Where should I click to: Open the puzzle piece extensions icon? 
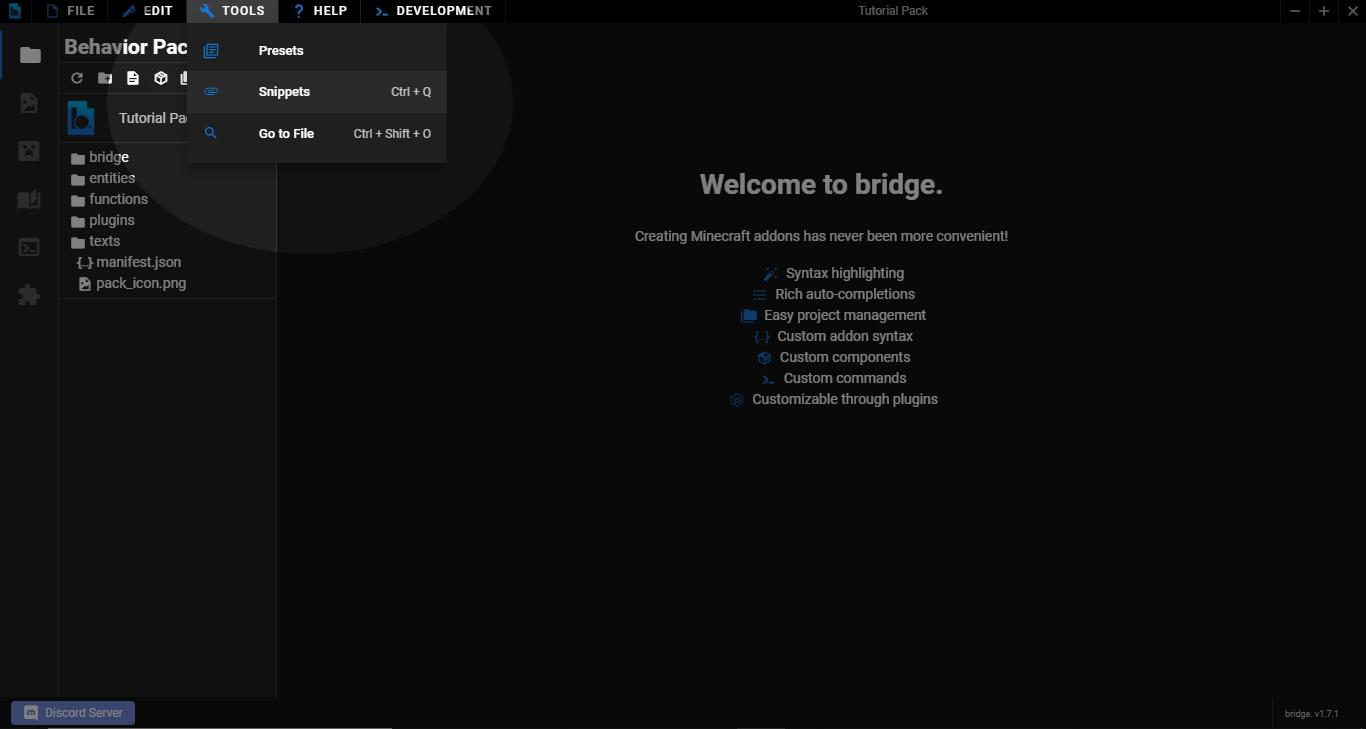click(x=29, y=295)
